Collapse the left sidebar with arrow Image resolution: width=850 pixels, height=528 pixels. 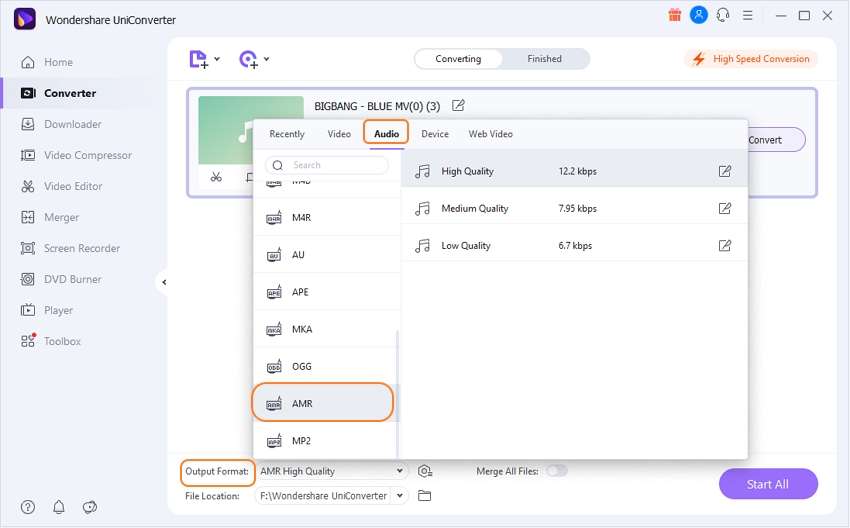click(x=164, y=282)
